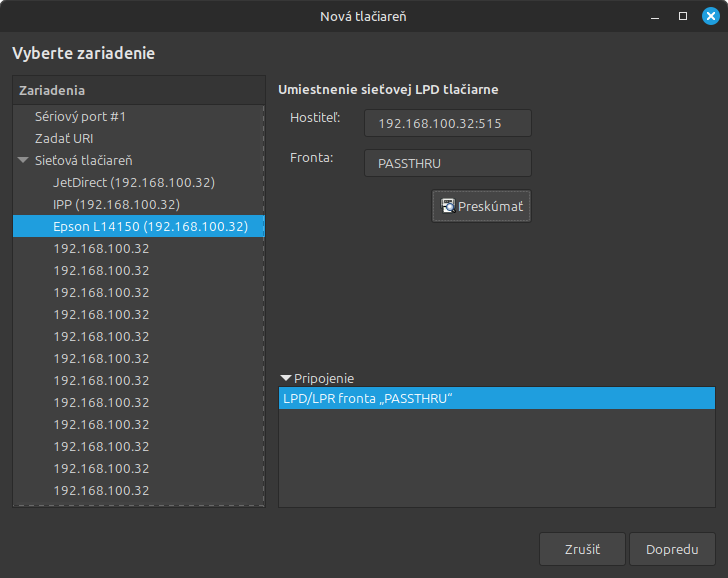The image size is (728, 578).
Task: Collapse the Pripojenie section arrow
Action: click(286, 378)
